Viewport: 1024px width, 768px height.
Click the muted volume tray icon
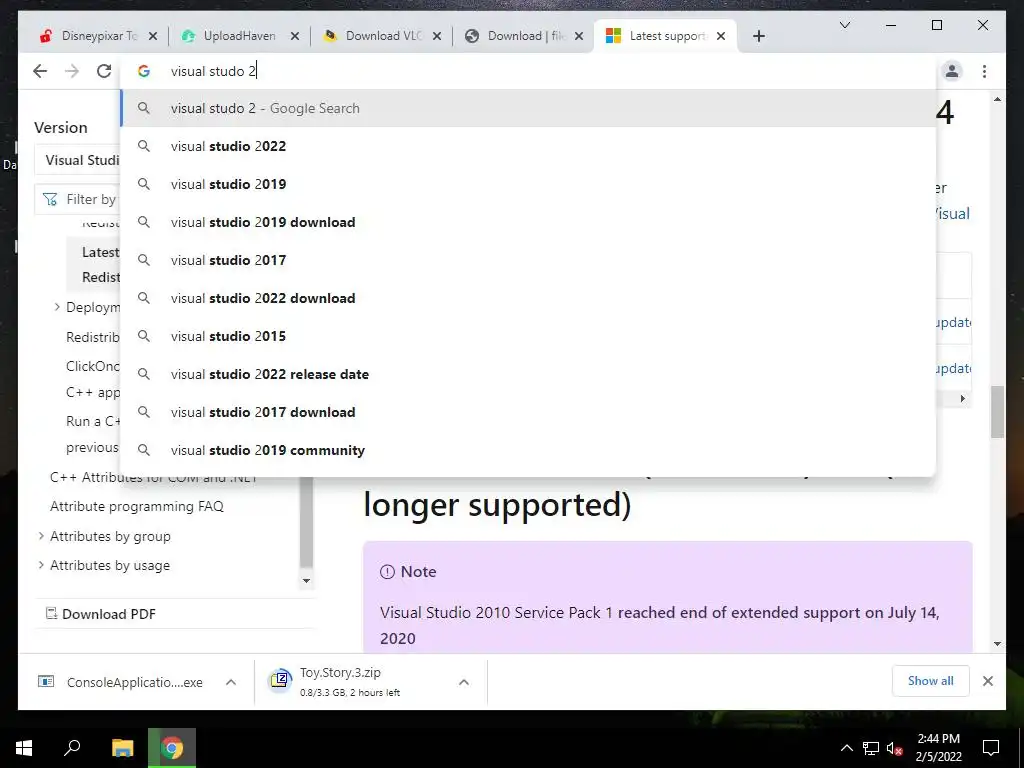[x=895, y=748]
